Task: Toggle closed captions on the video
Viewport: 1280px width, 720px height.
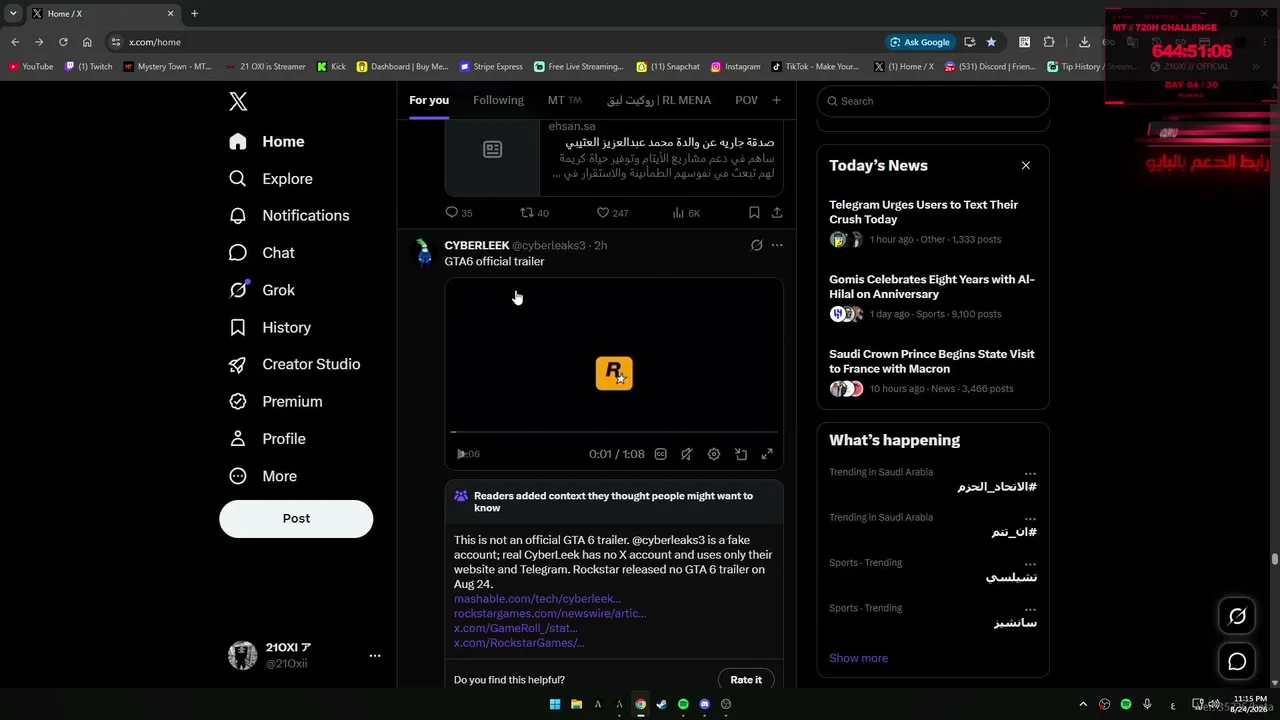Action: 660,454
